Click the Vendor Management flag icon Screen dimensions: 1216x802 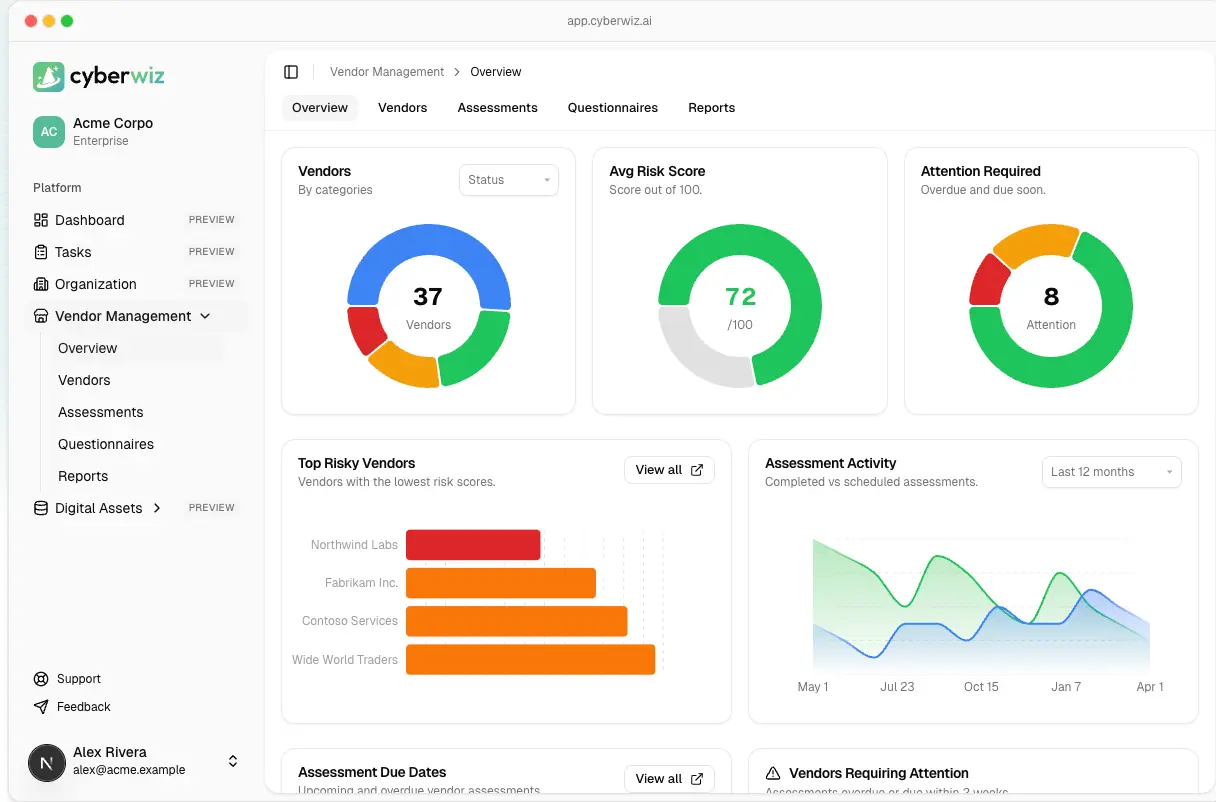(41, 316)
